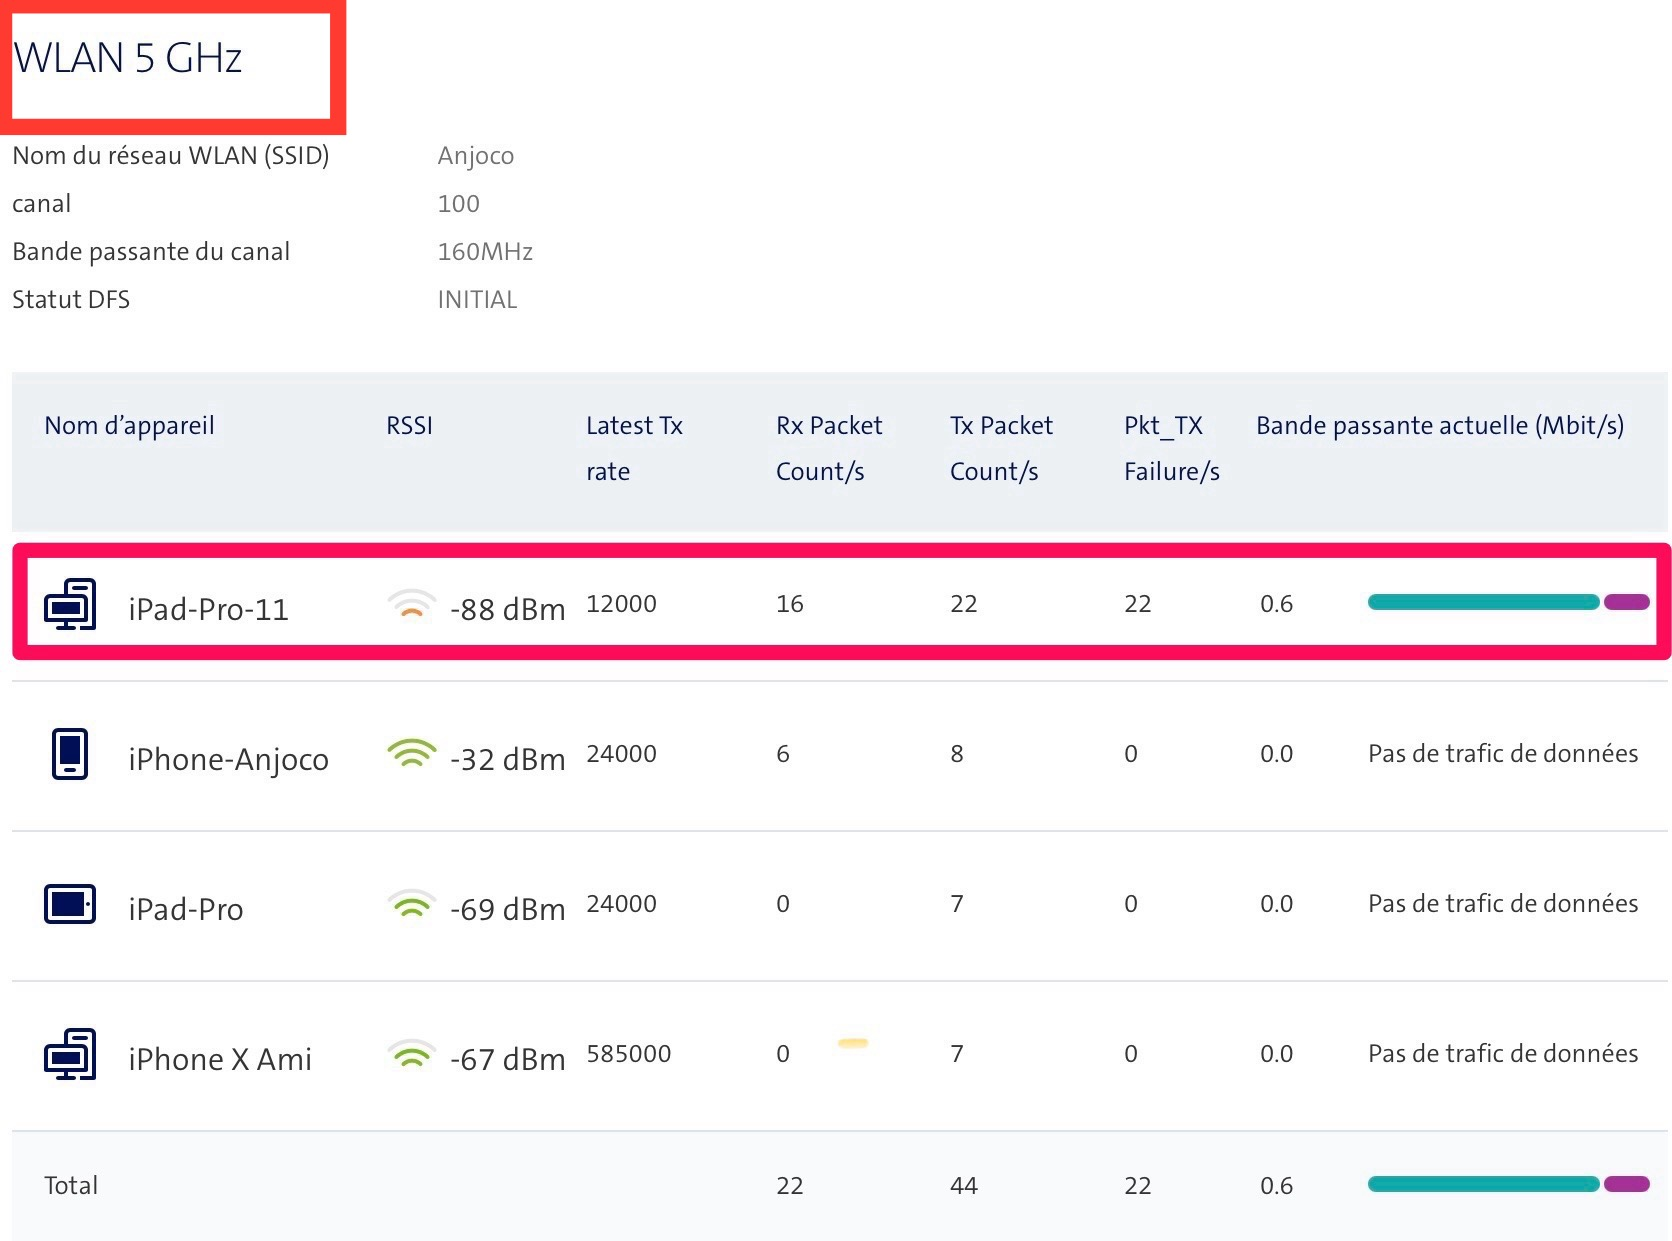Image resolution: width=1672 pixels, height=1241 pixels.
Task: Click the iPhone-Anjoco phone icon
Action: [70, 754]
